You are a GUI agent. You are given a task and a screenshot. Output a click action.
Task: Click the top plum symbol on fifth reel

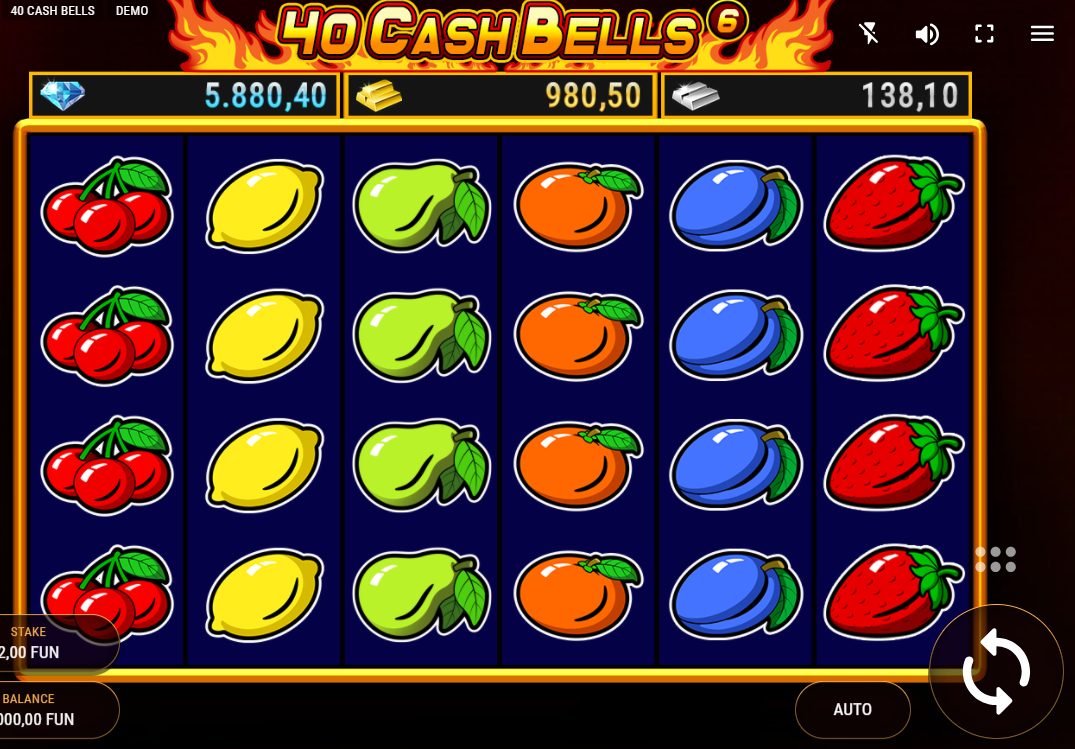point(735,206)
